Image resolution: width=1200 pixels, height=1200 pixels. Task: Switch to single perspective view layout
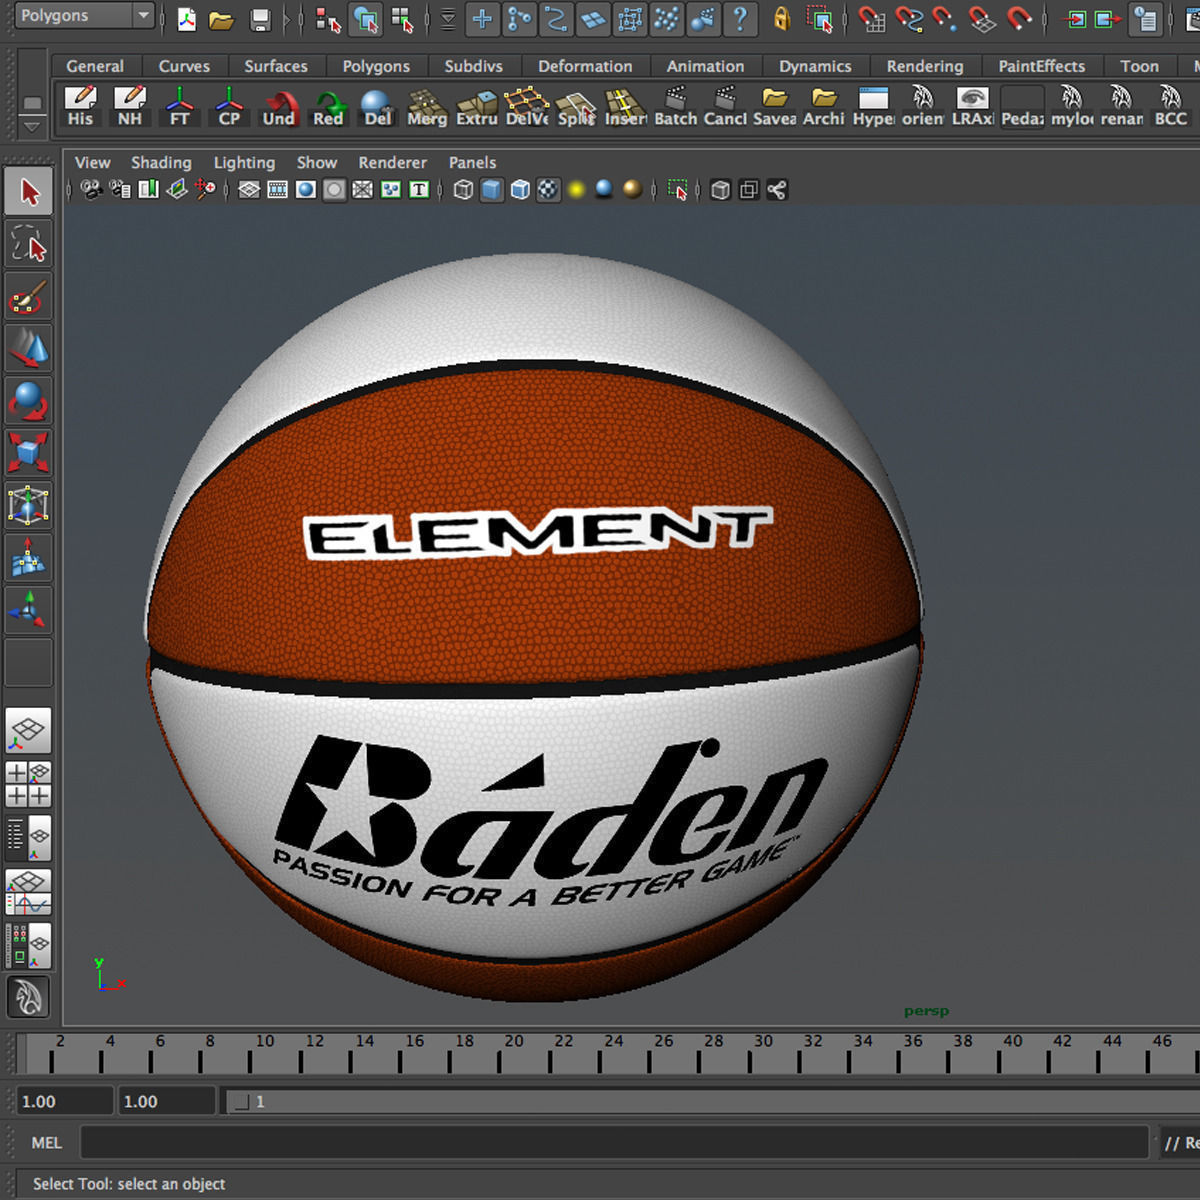[29, 732]
